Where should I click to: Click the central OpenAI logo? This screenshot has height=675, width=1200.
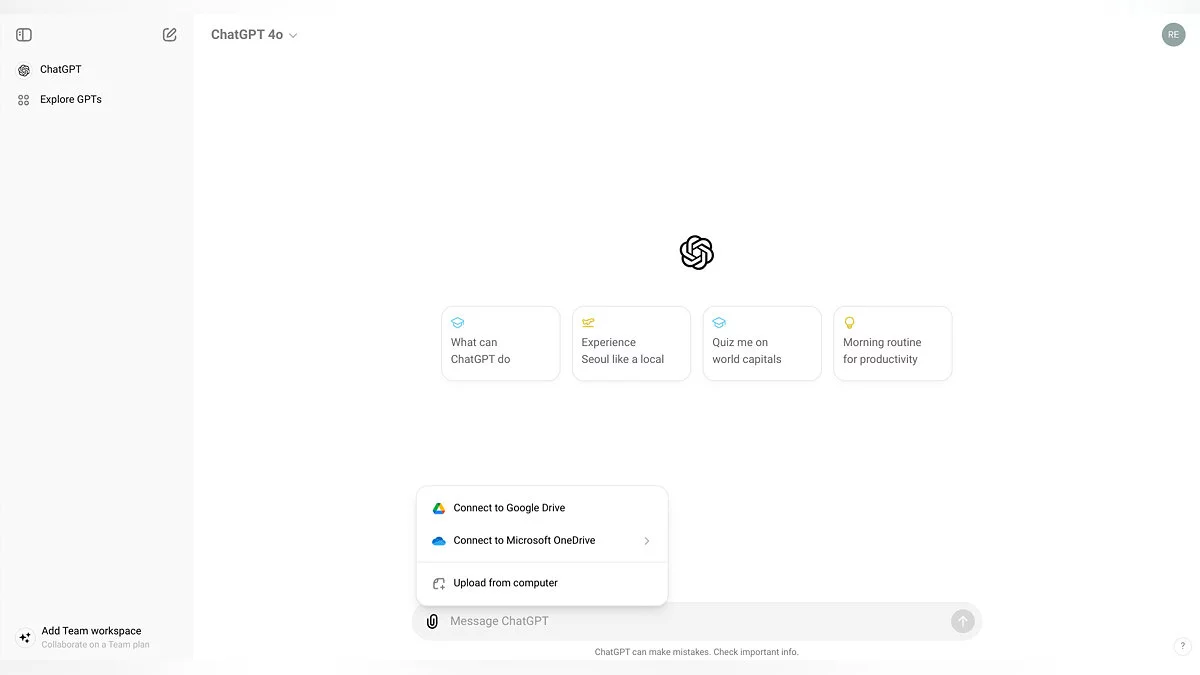pyautogui.click(x=697, y=253)
